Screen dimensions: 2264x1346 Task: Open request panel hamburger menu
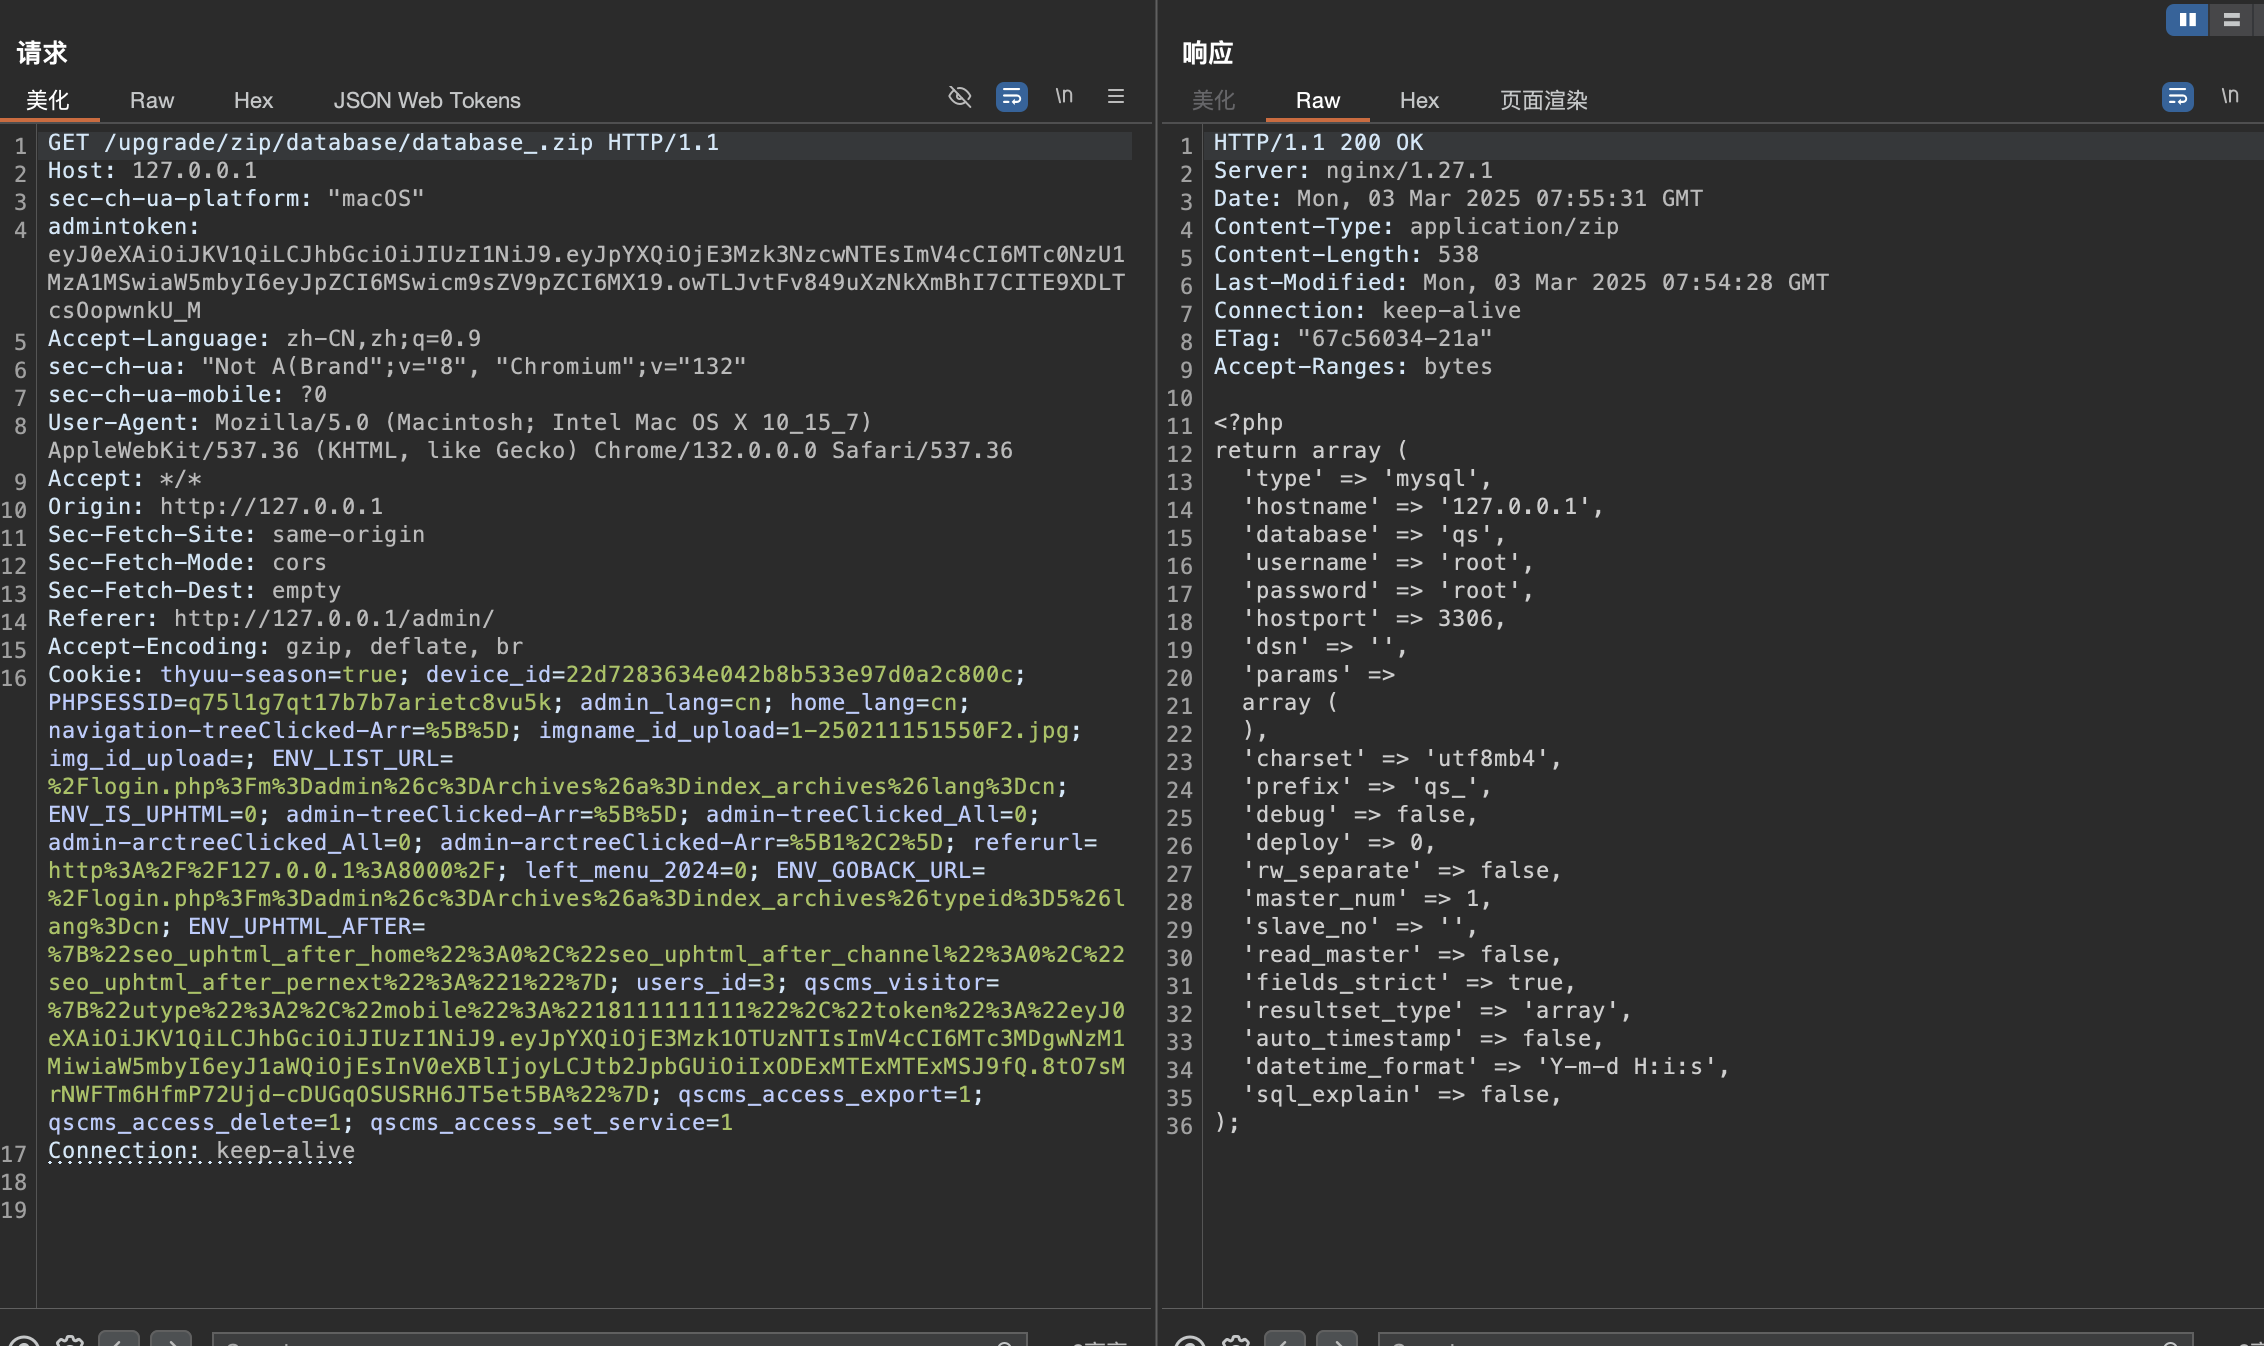click(x=1116, y=96)
